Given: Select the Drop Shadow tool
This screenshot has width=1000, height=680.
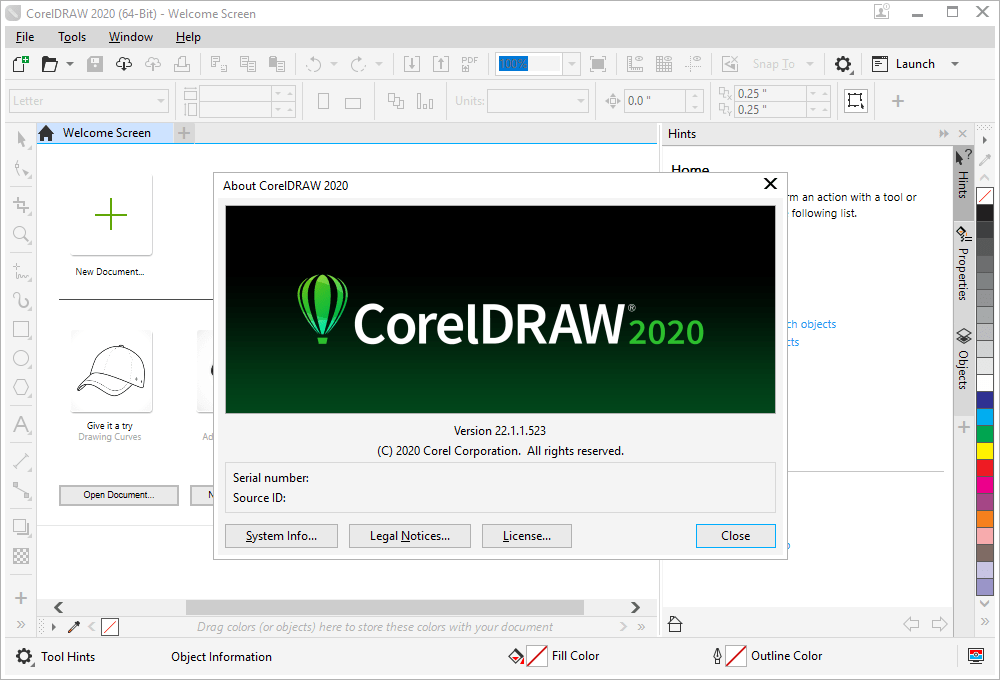Looking at the screenshot, I should pyautogui.click(x=21, y=527).
